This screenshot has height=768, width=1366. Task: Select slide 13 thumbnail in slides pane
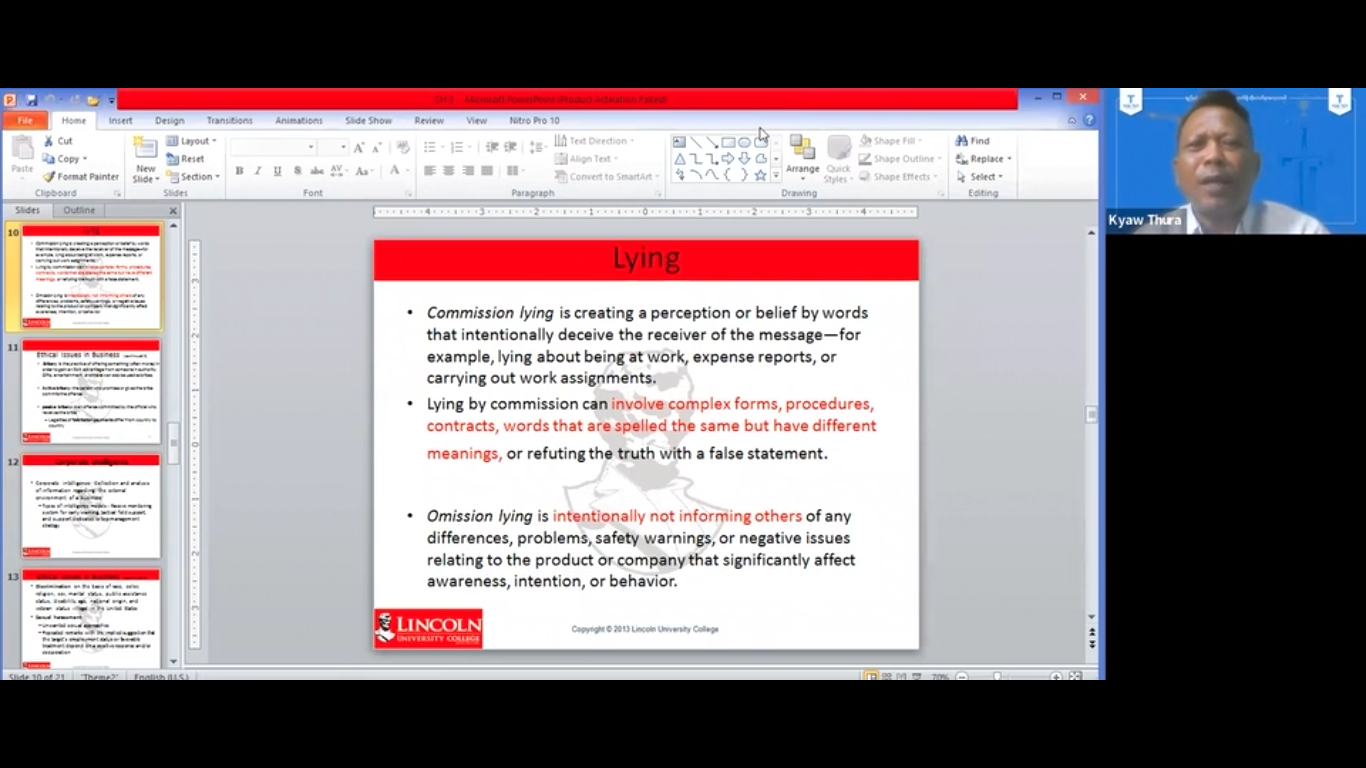click(91, 618)
